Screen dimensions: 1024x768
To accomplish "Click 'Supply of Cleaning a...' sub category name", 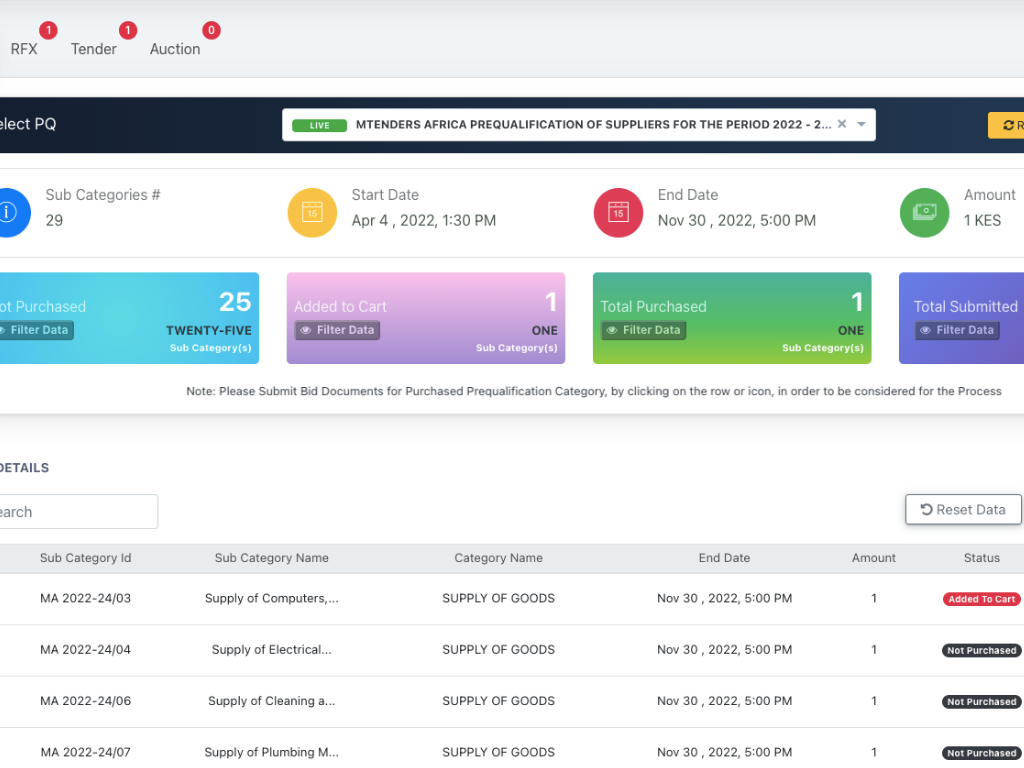I will click(272, 701).
